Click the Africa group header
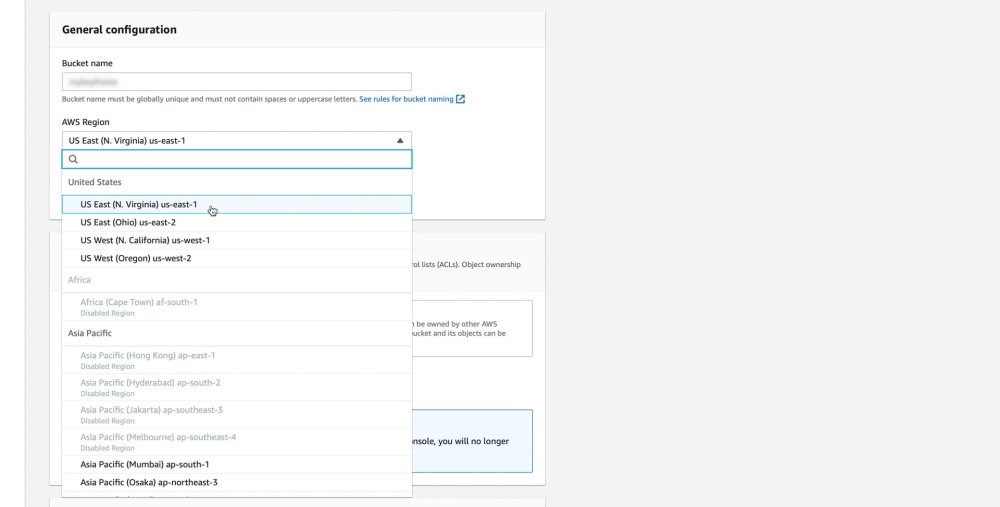Screen dimensions: 1000x507 [x=79, y=279]
